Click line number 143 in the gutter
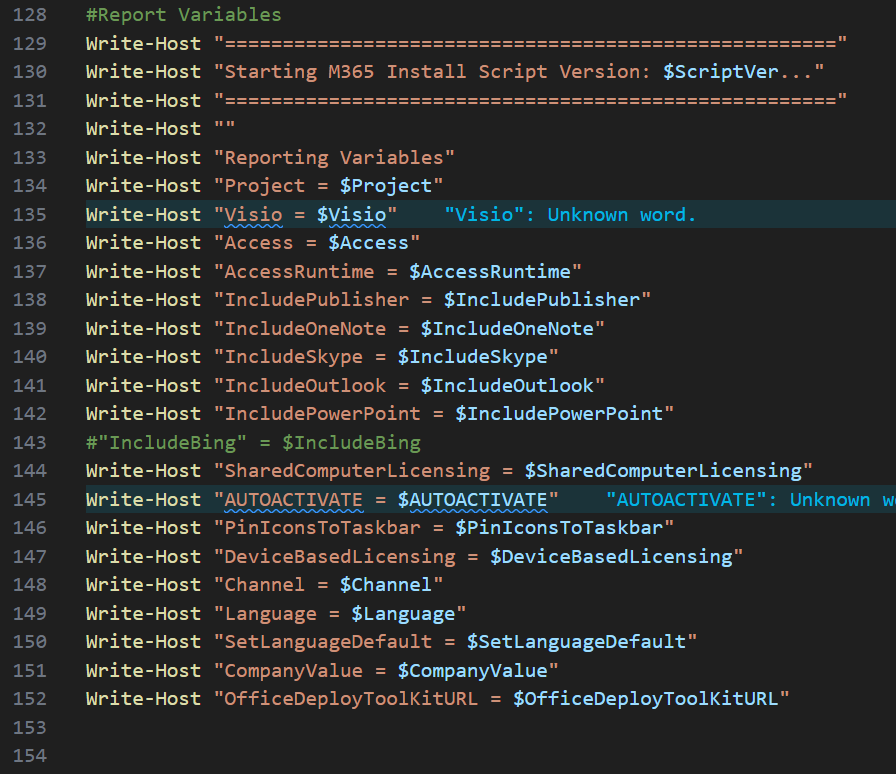The height and width of the screenshot is (774, 896). click(30, 442)
